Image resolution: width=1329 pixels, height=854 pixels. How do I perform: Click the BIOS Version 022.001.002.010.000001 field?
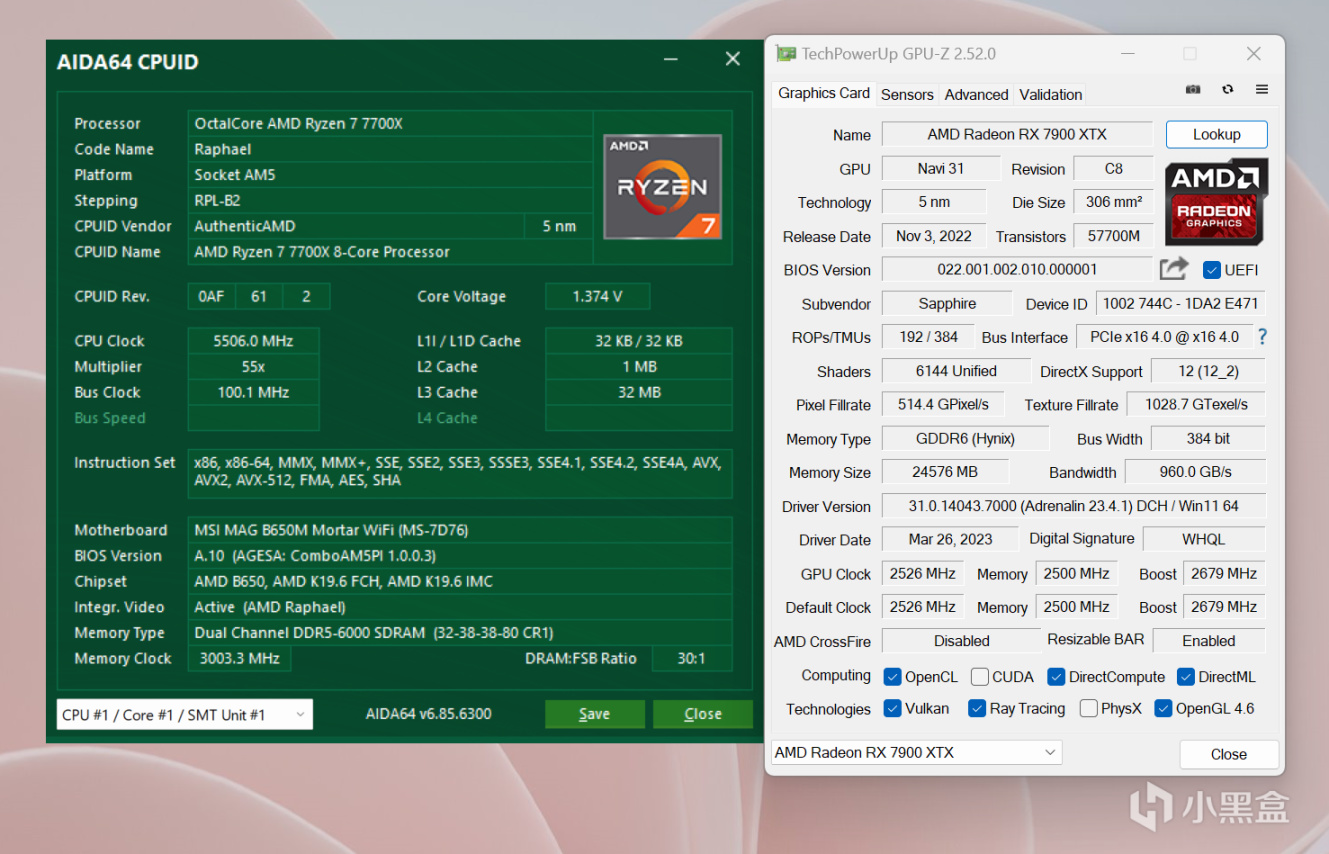click(1017, 270)
